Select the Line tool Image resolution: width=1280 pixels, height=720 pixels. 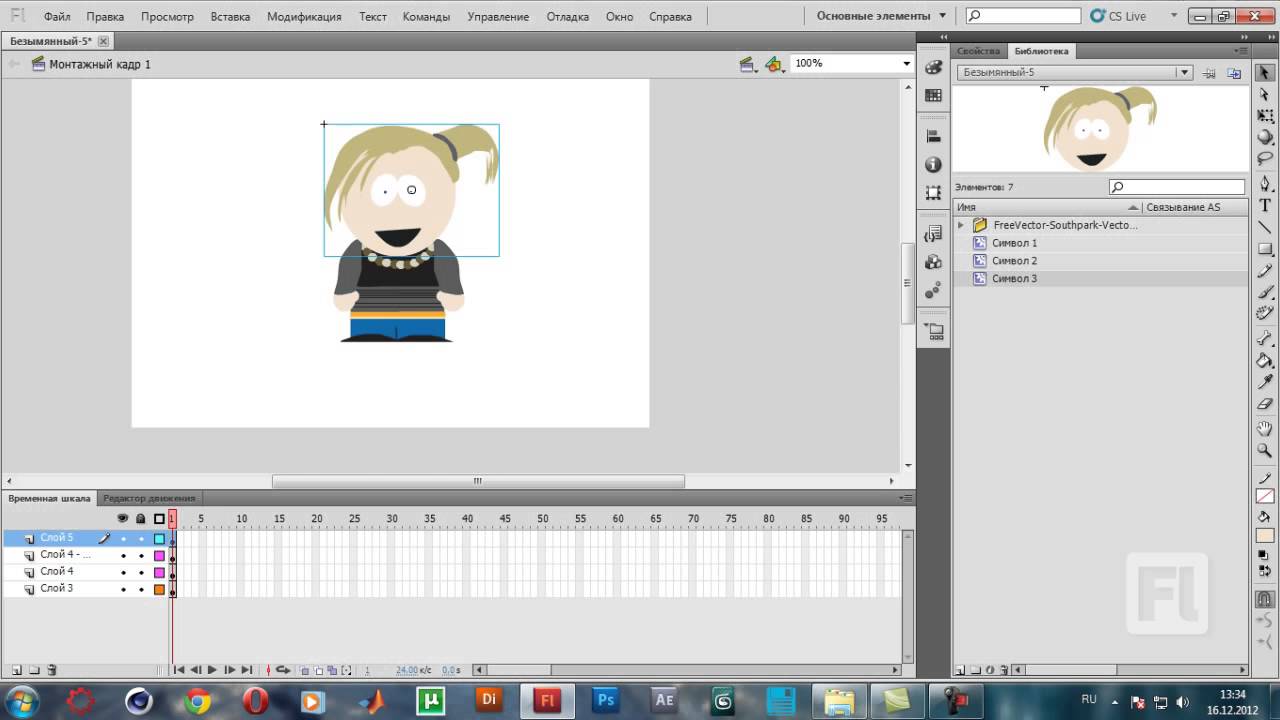pyautogui.click(x=1264, y=227)
